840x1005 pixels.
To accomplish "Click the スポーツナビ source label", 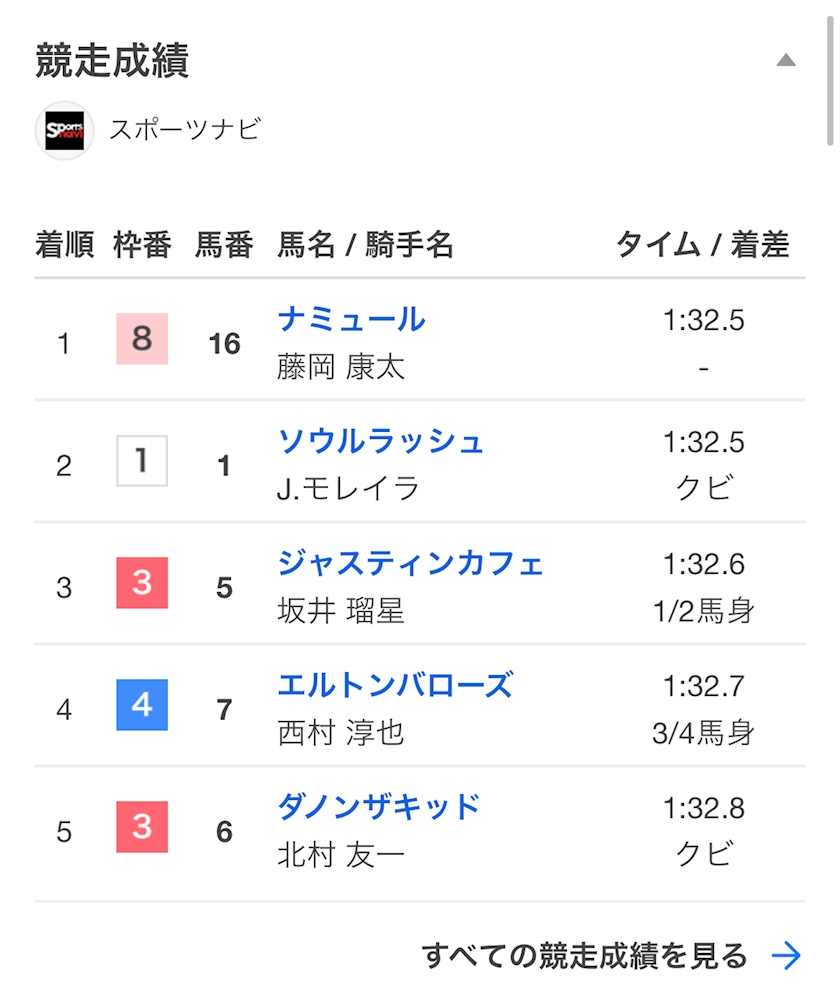I will (185, 130).
